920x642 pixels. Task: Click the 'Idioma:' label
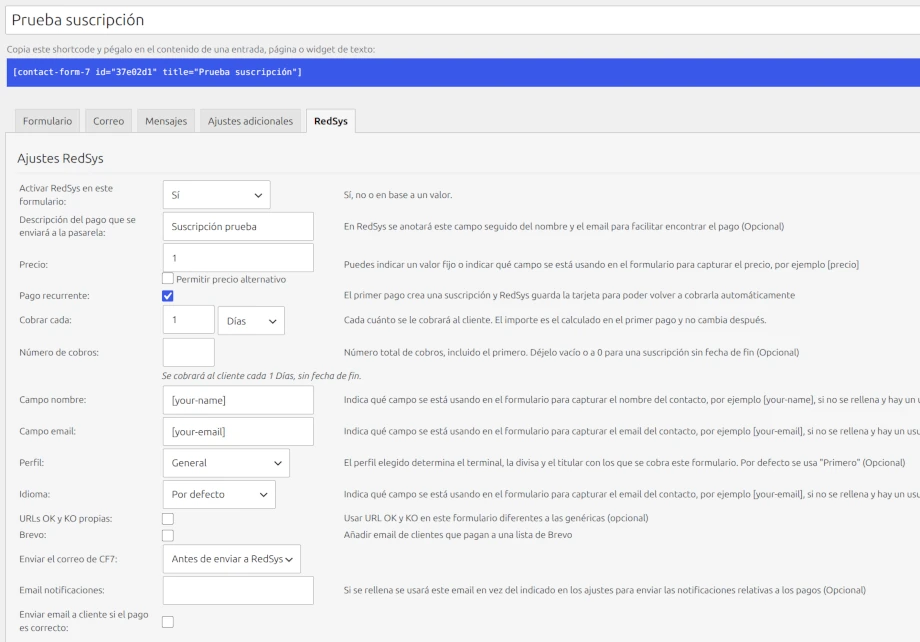(35, 494)
